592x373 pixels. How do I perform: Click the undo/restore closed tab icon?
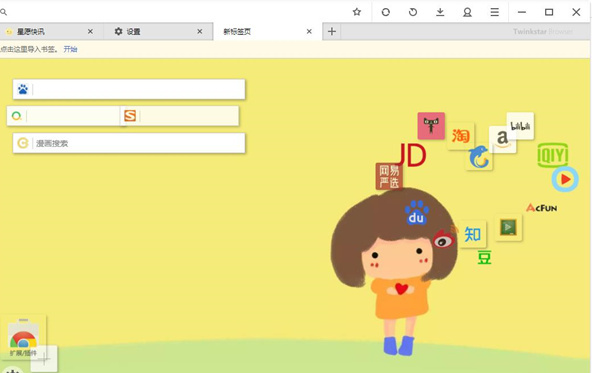(x=413, y=12)
